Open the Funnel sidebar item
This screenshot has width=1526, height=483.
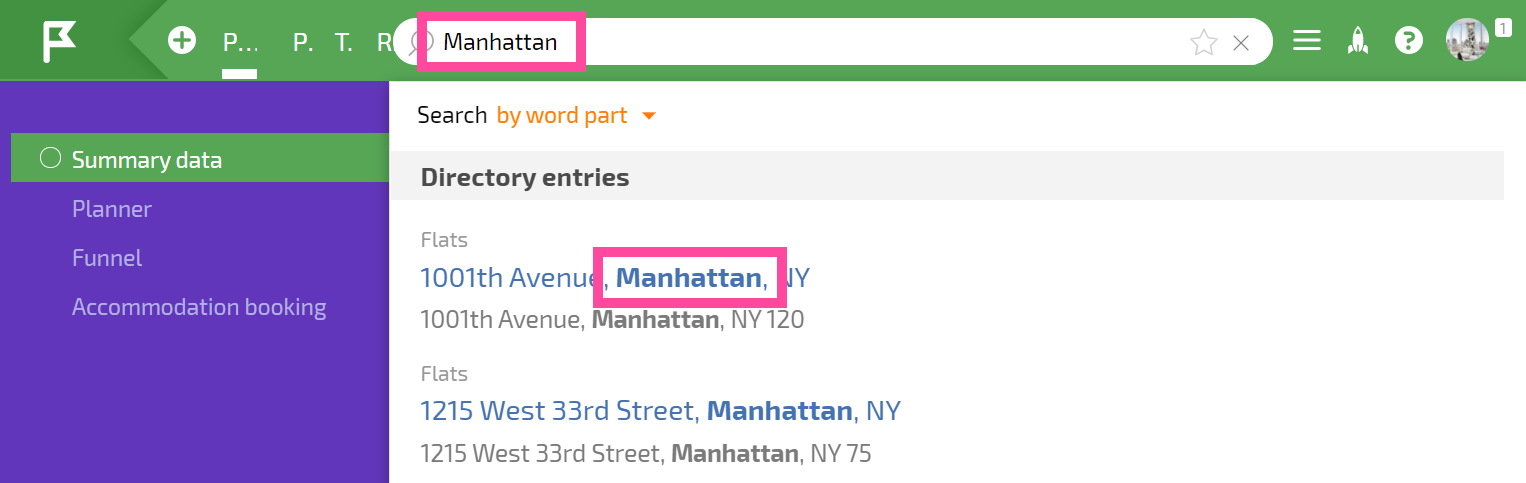pyautogui.click(x=107, y=258)
